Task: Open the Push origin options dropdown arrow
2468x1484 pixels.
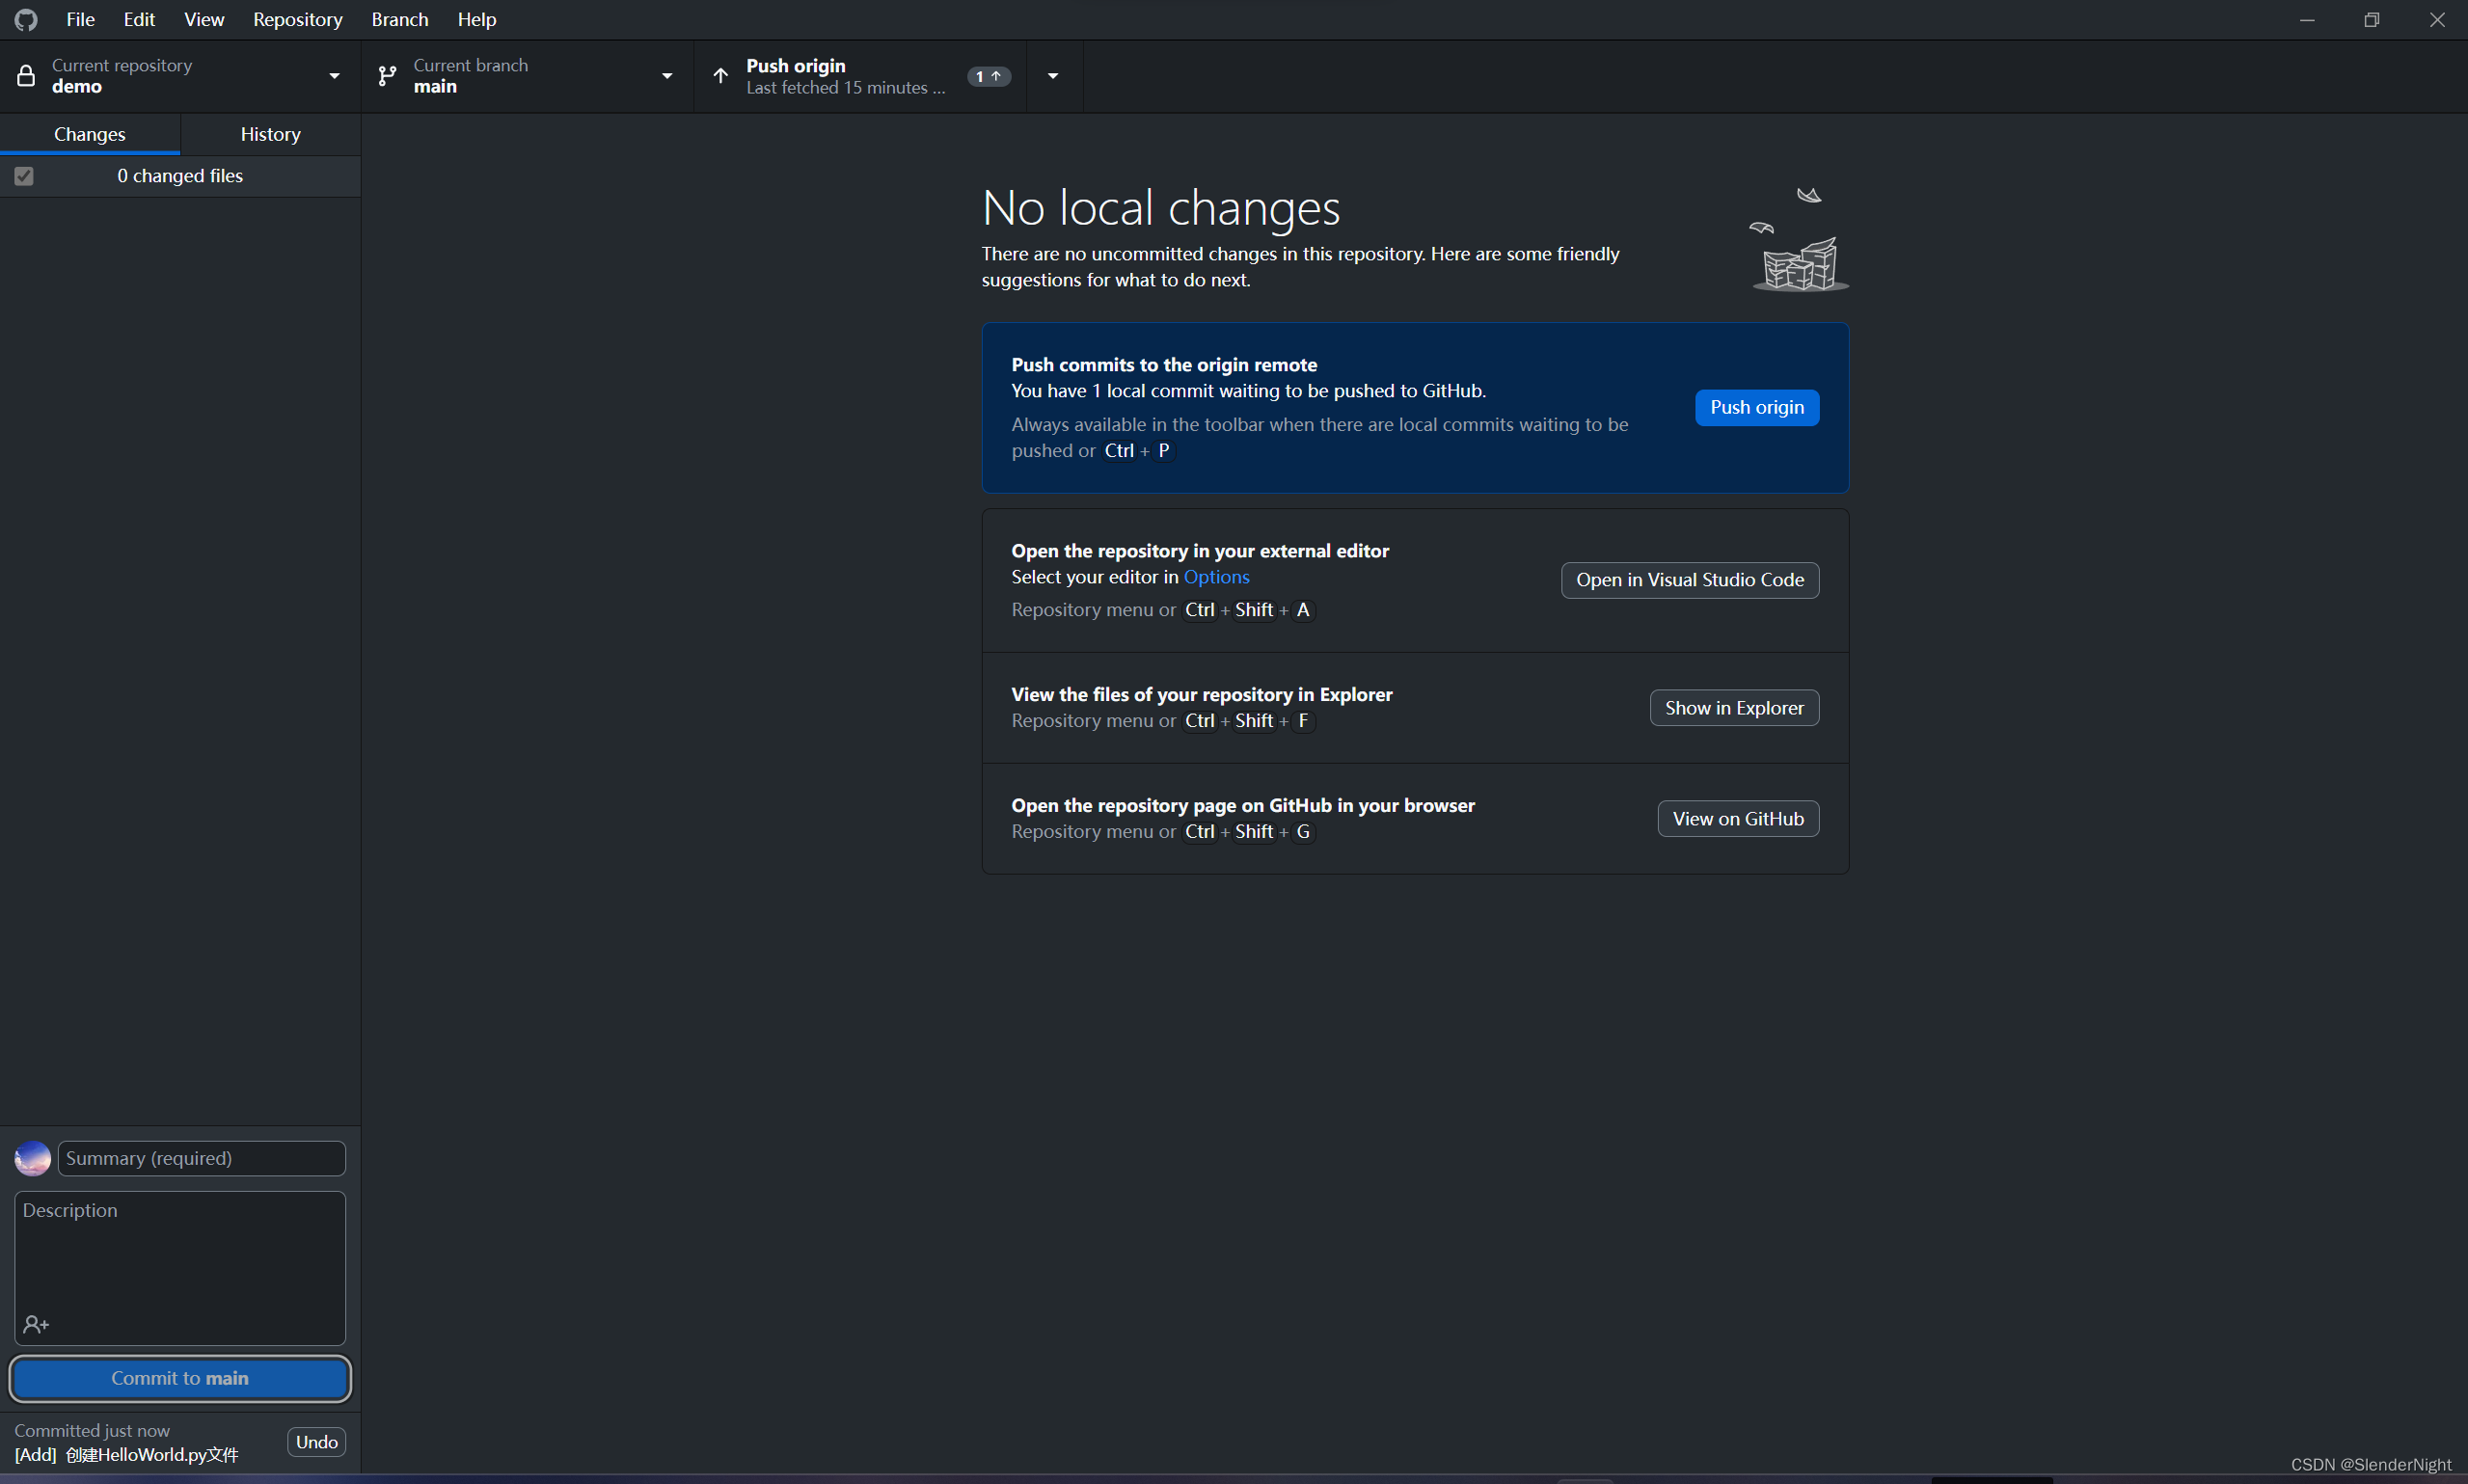Action: coord(1053,76)
